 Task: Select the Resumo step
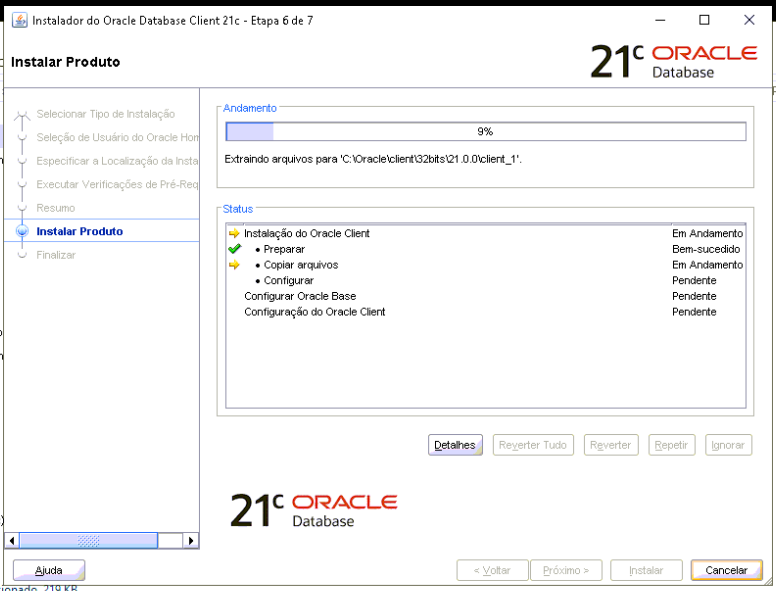(56, 208)
